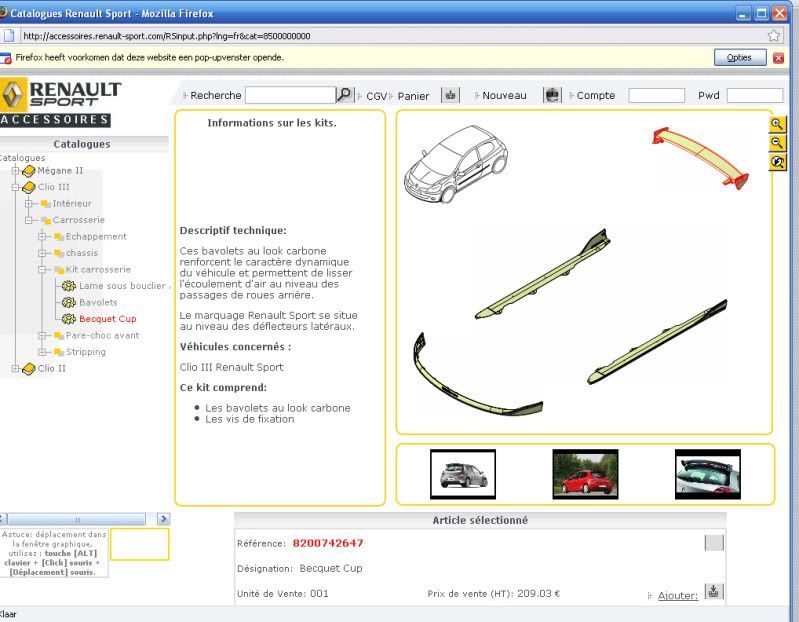
Task: Collapse the Kit carrosserie node
Action: [x=42, y=269]
